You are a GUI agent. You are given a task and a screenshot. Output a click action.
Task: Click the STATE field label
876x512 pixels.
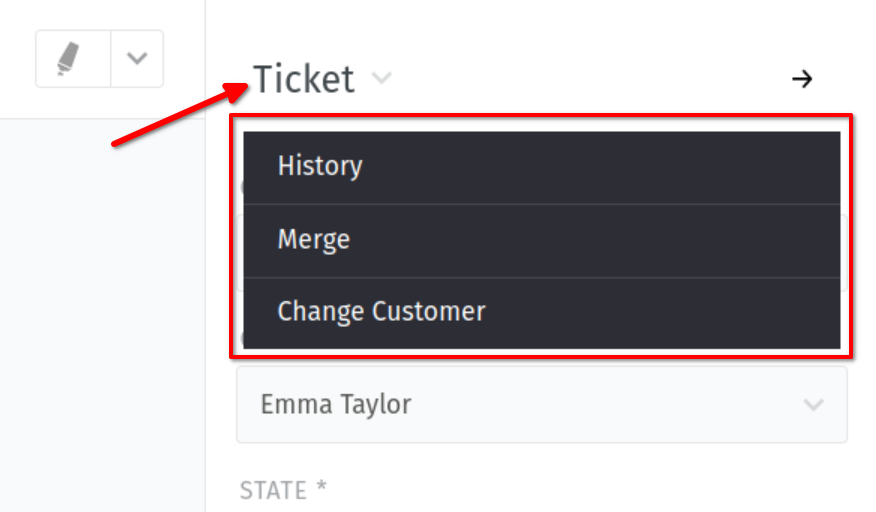click(273, 490)
